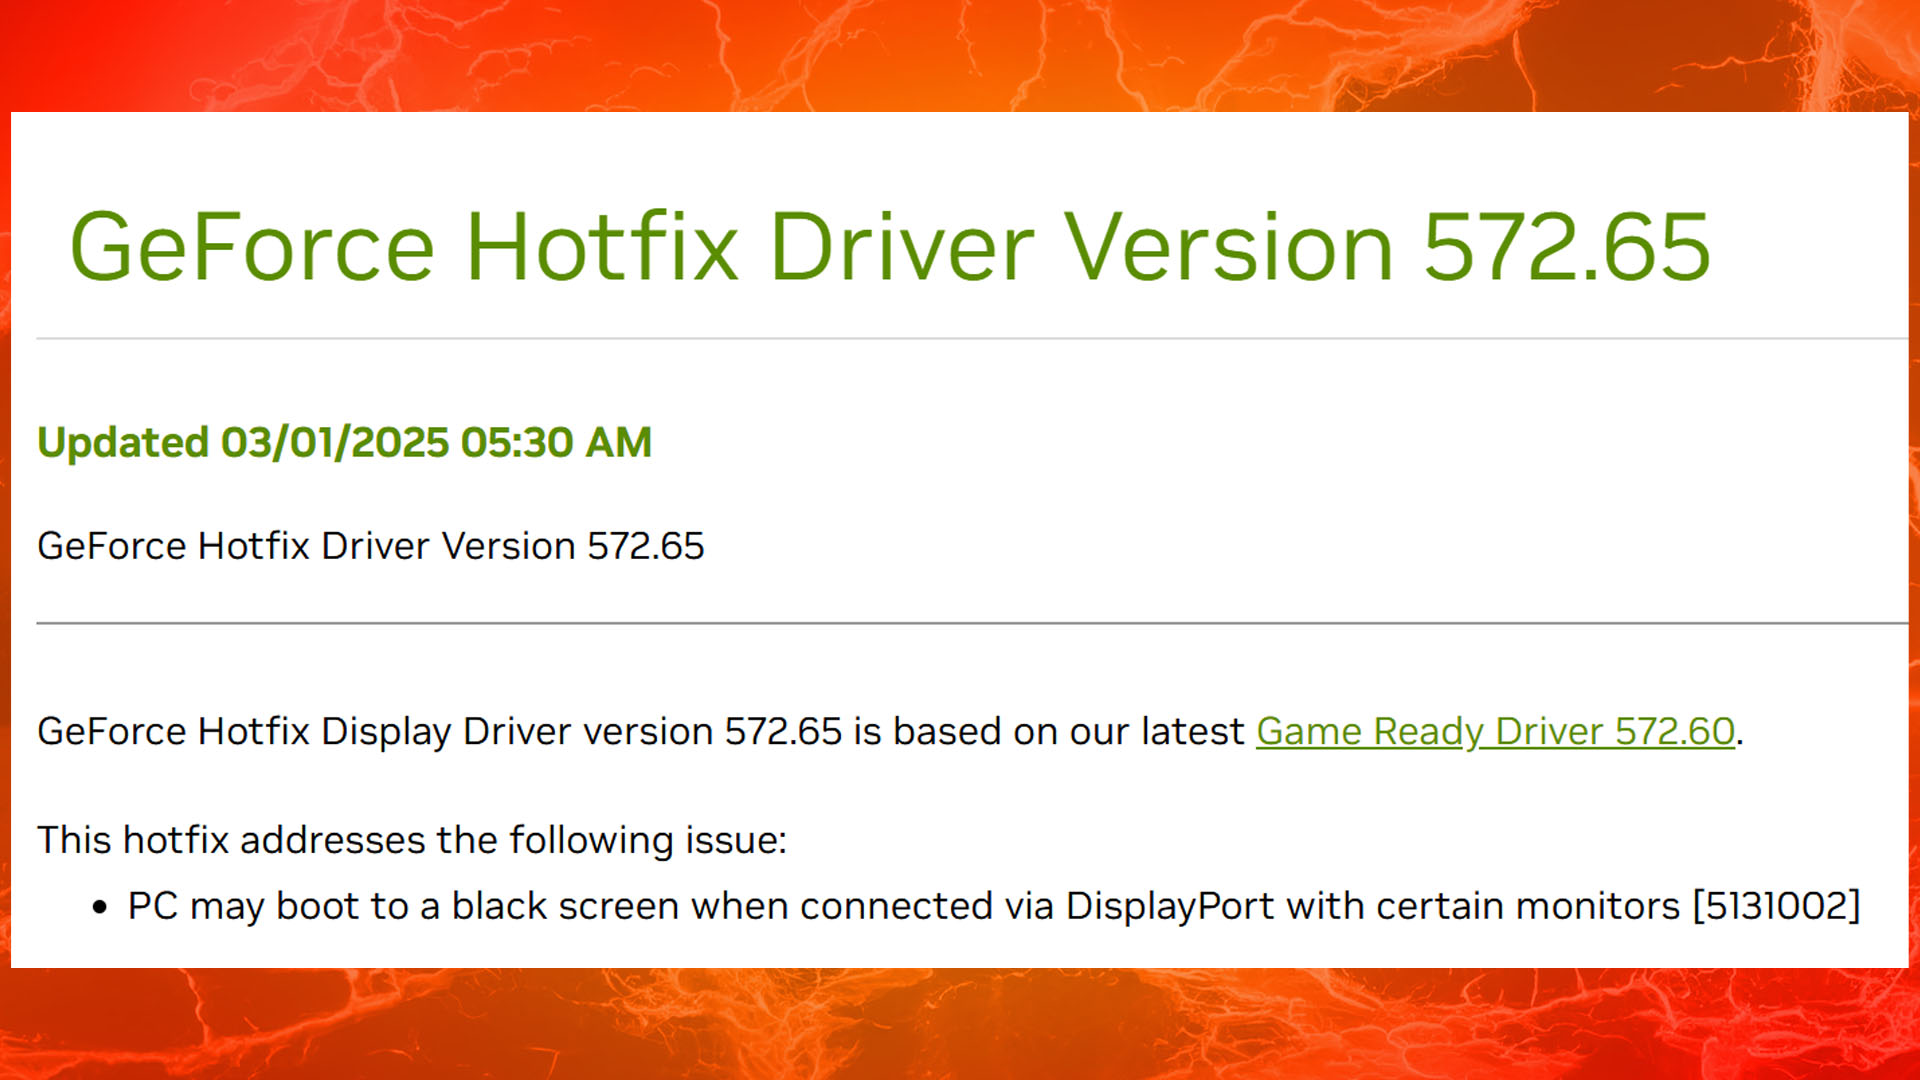Click the black bullet dot before PC

click(x=99, y=908)
